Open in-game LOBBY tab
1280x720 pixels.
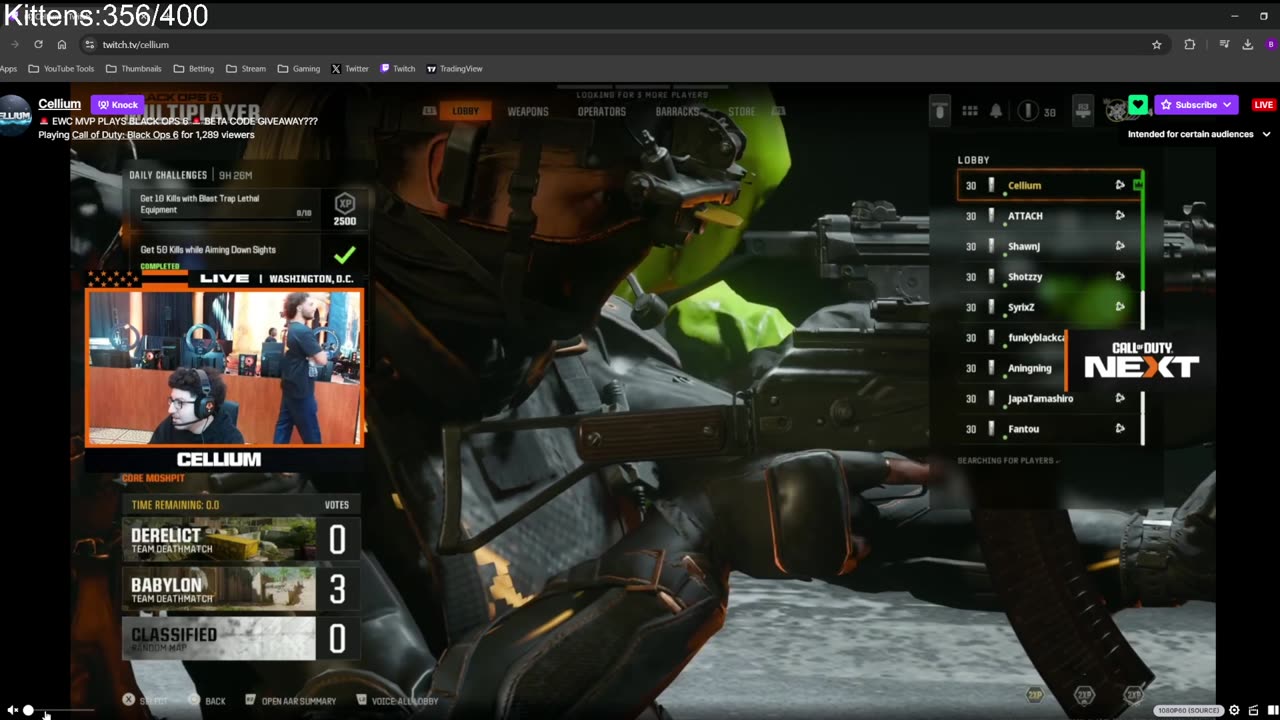(x=465, y=111)
